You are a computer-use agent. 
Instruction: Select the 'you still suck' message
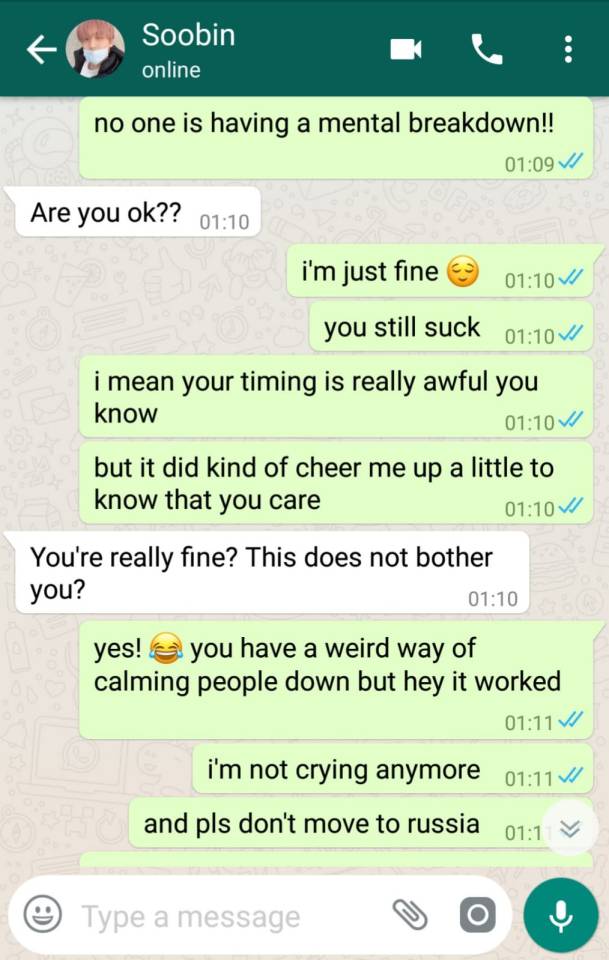tap(451, 328)
